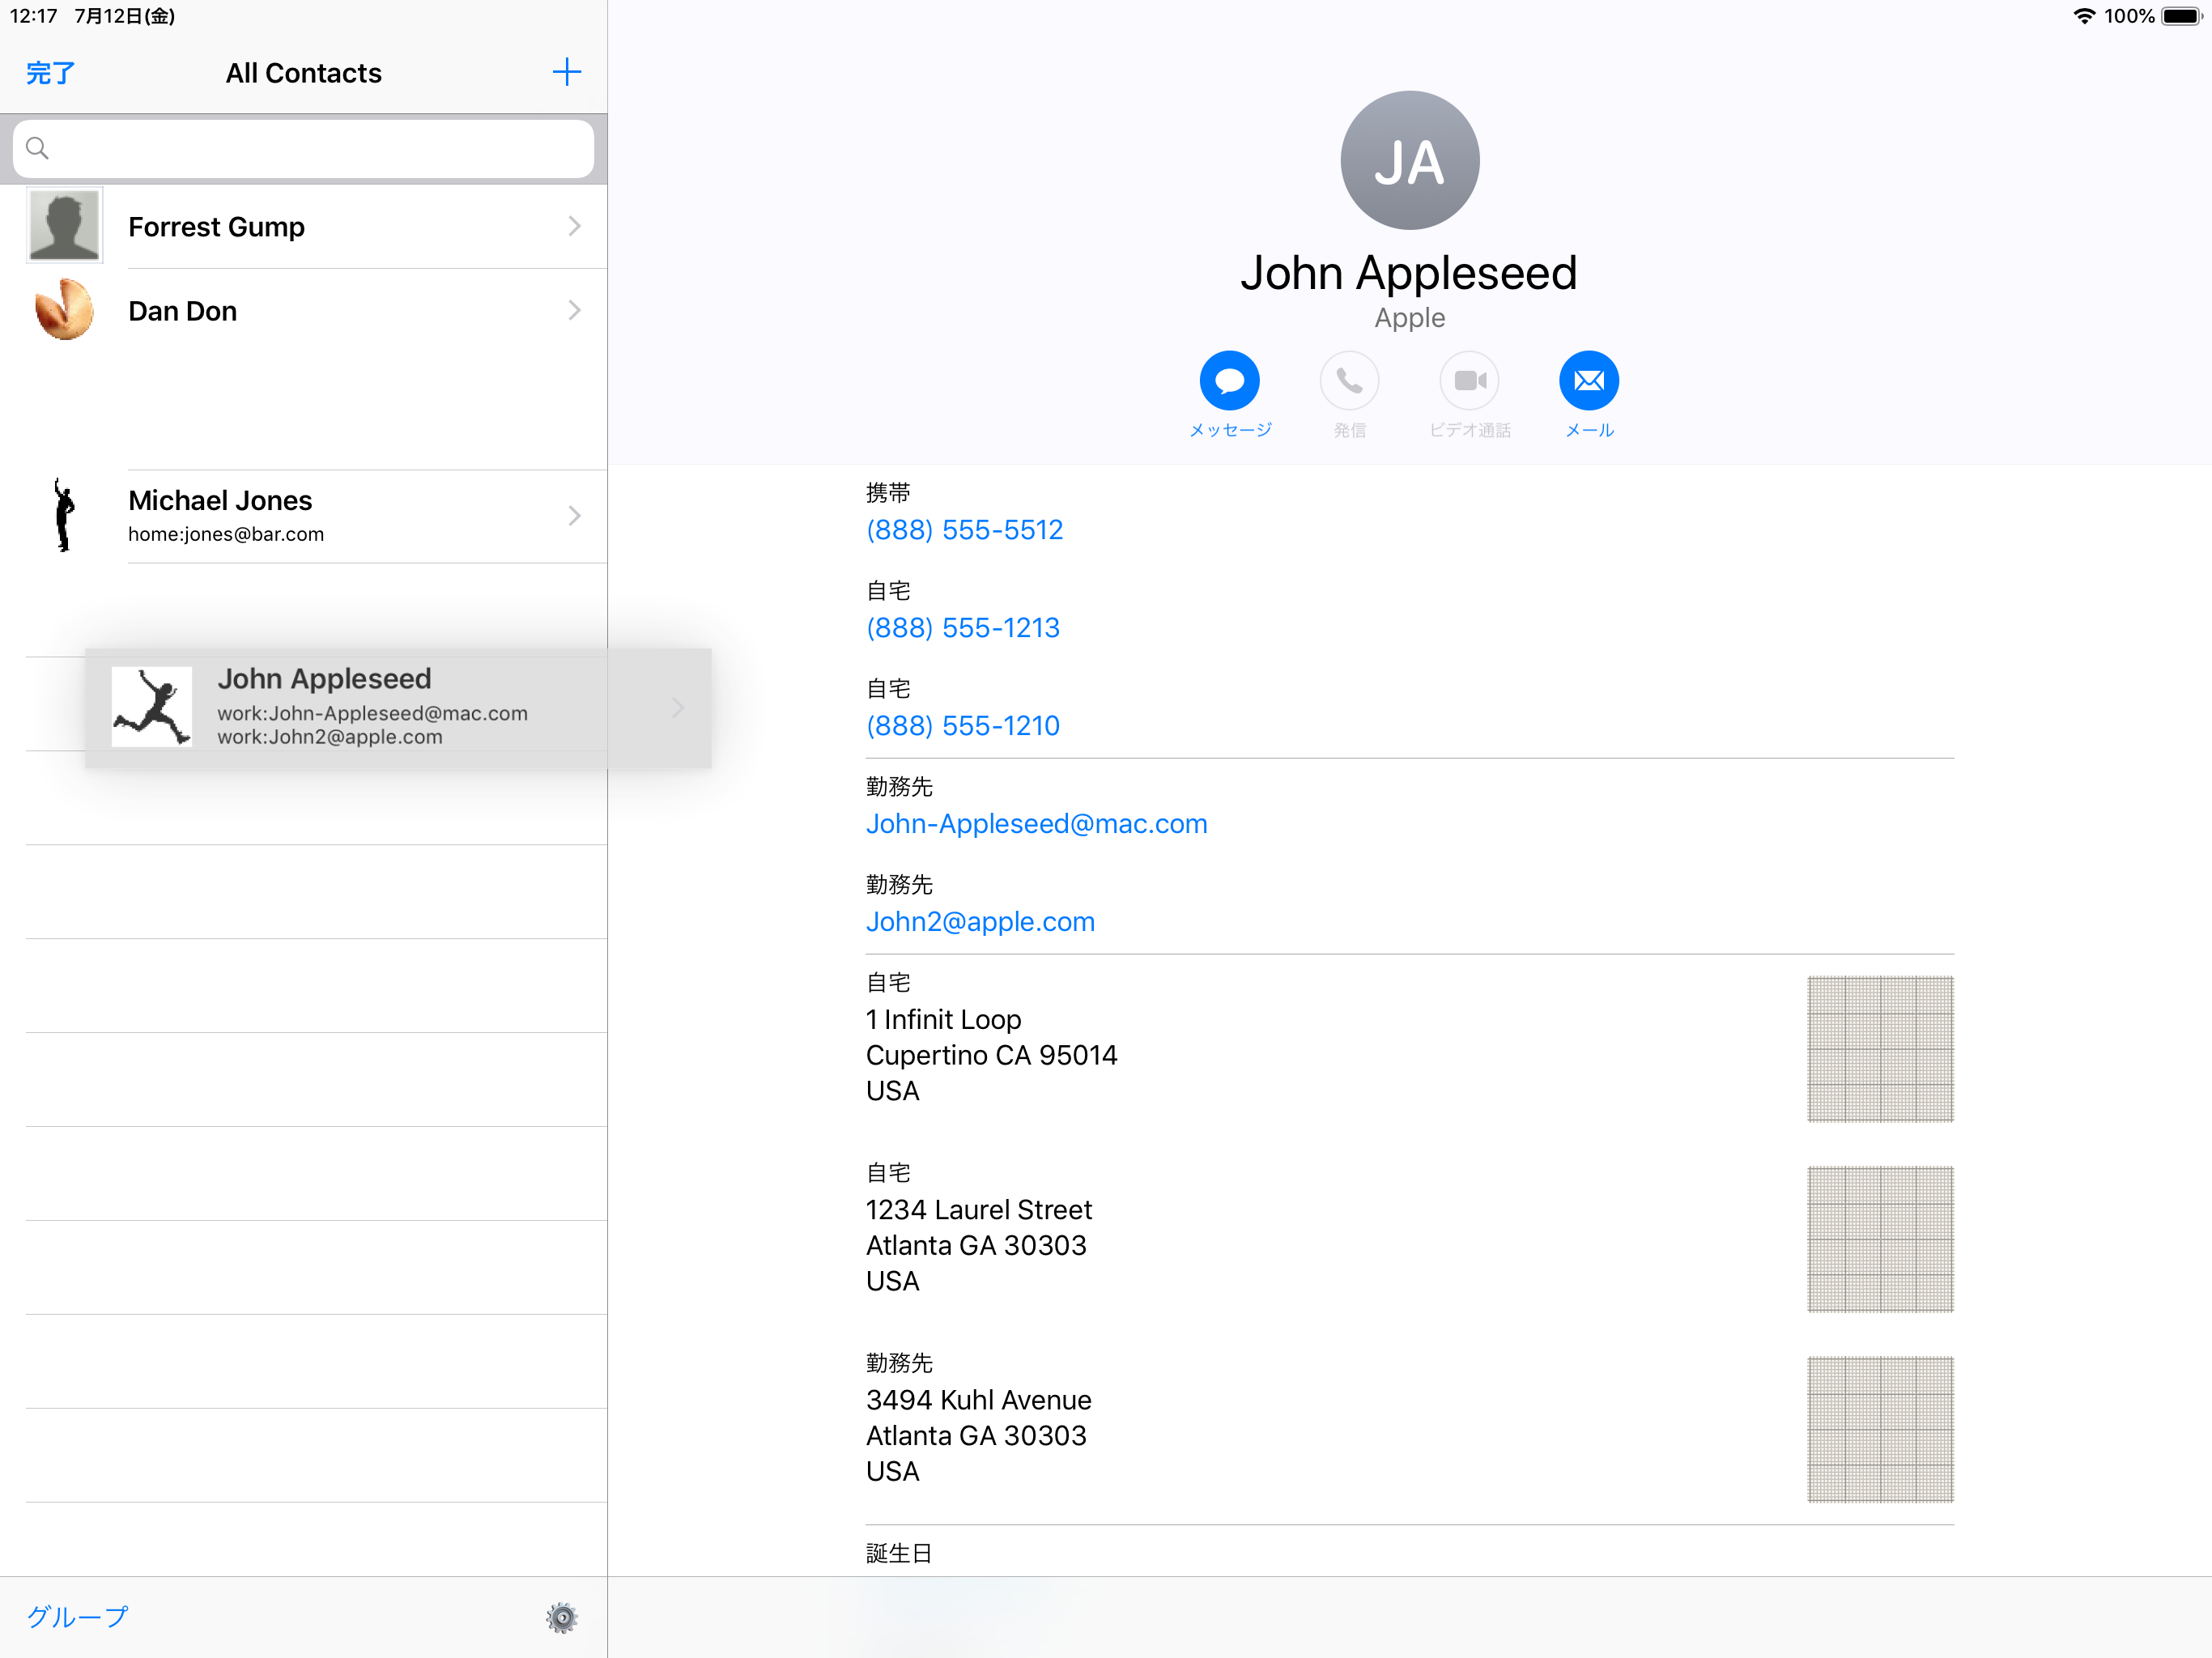This screenshot has height=1658, width=2212.
Task: Tap address 3494 Kuhl Avenue
Action: 978,1400
